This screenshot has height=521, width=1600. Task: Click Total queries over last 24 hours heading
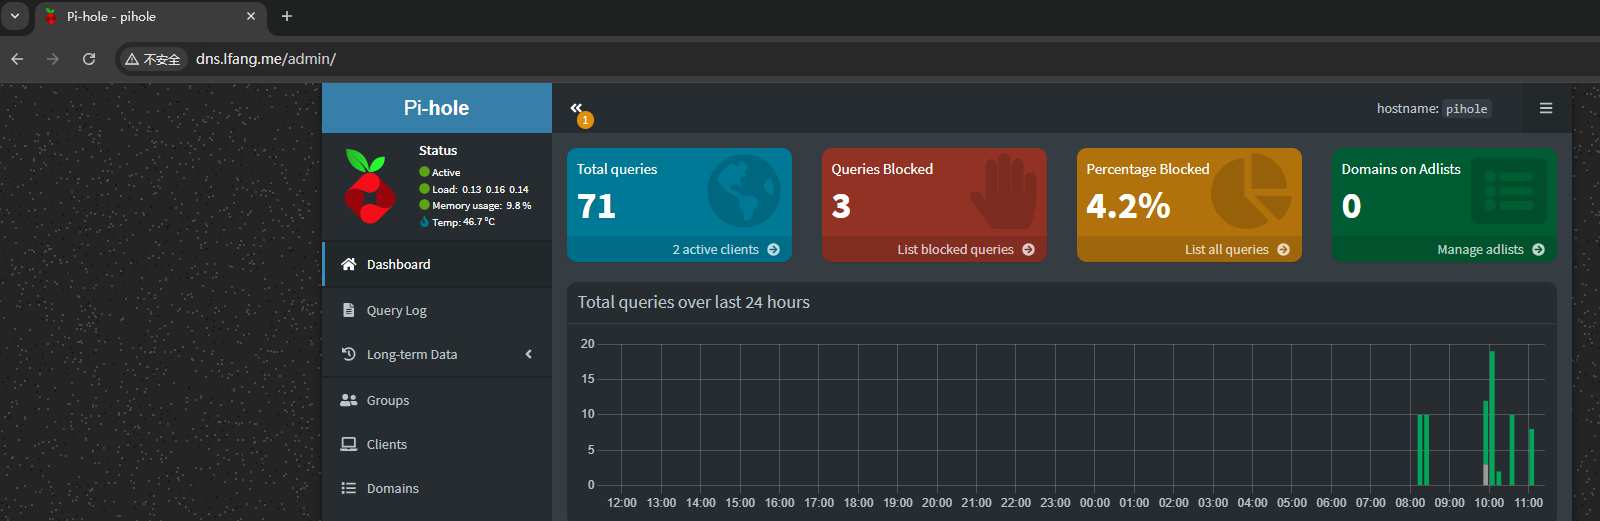693,302
